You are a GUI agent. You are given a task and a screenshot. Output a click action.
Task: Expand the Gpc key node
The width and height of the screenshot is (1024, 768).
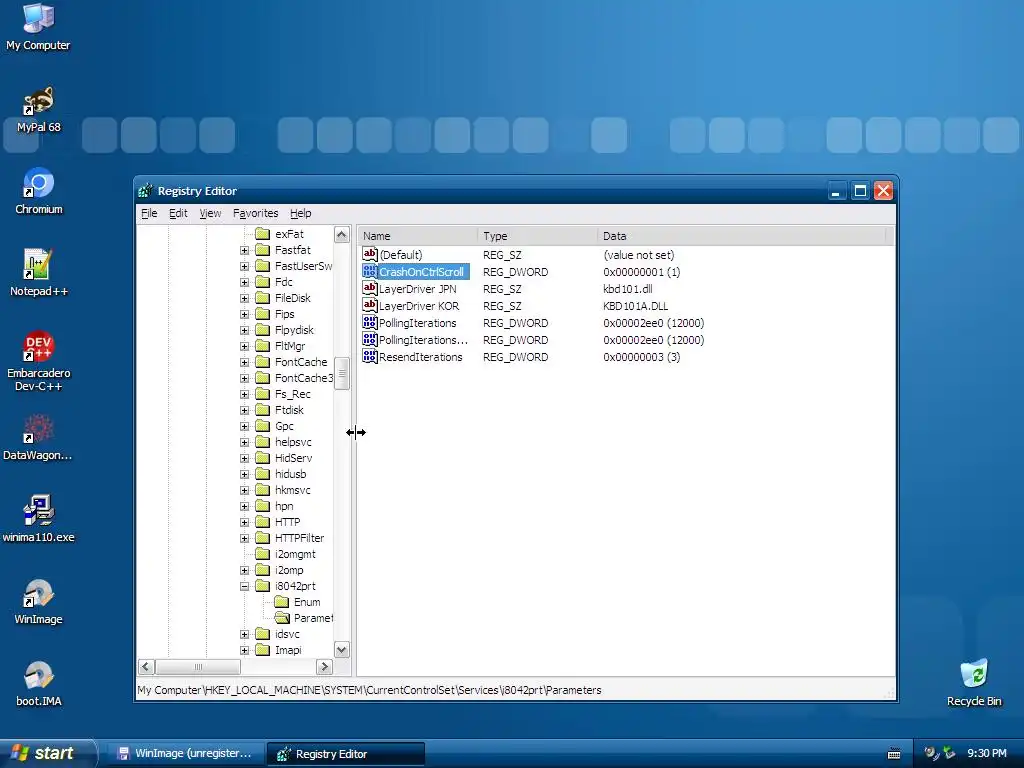(244, 426)
